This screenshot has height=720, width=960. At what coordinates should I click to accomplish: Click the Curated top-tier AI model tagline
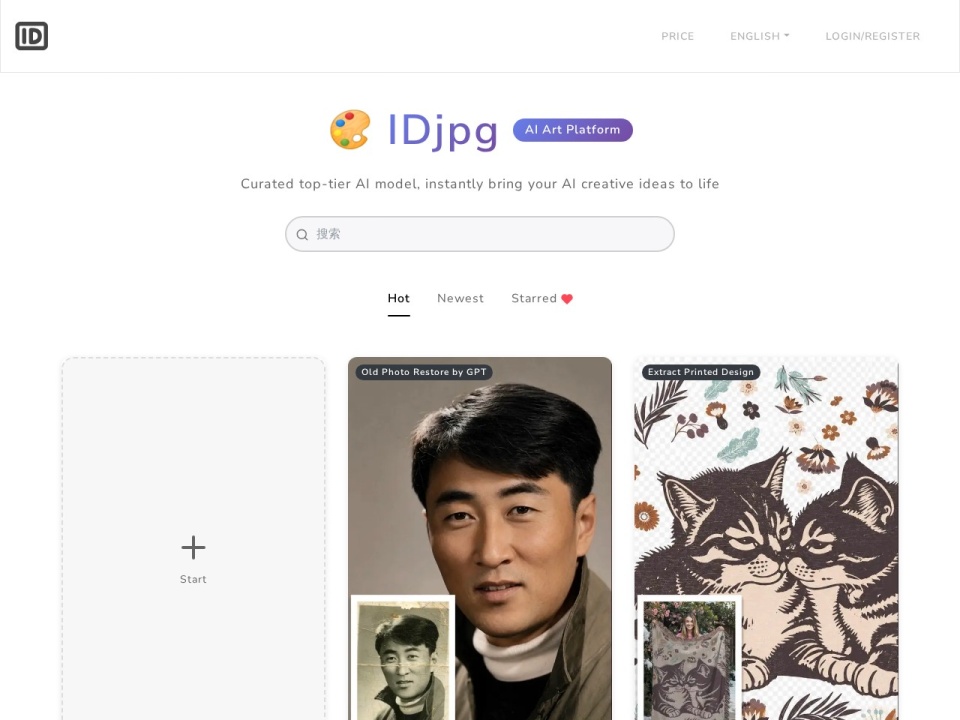tap(480, 184)
